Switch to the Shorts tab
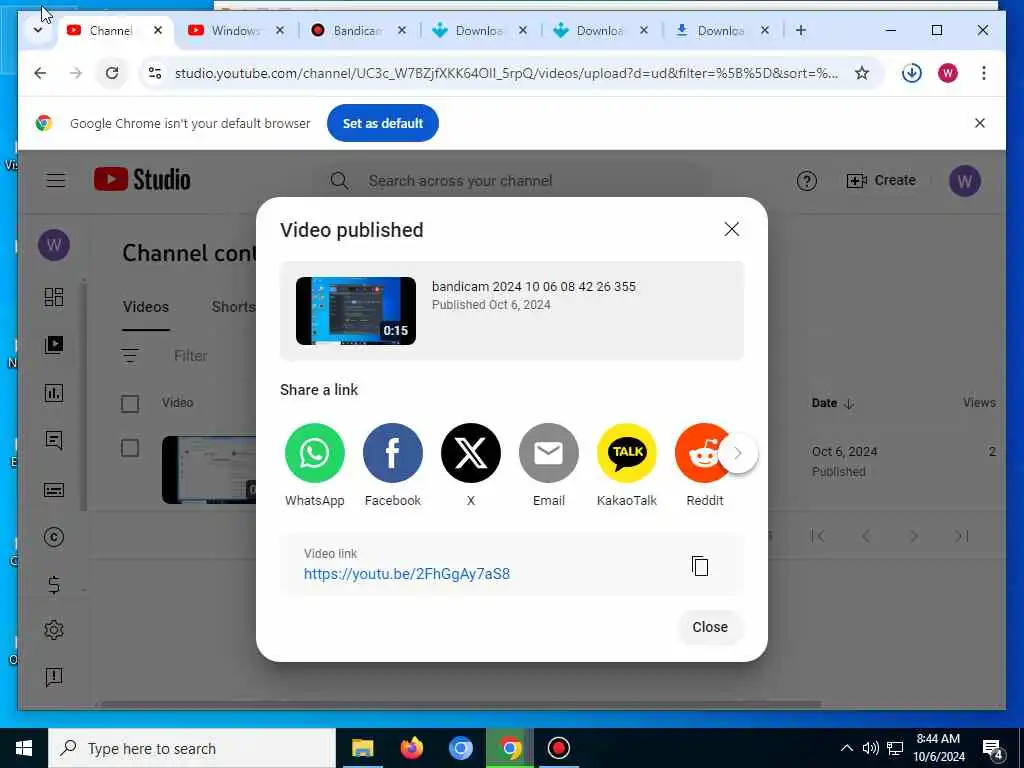The height and width of the screenshot is (768, 1024). click(x=233, y=307)
